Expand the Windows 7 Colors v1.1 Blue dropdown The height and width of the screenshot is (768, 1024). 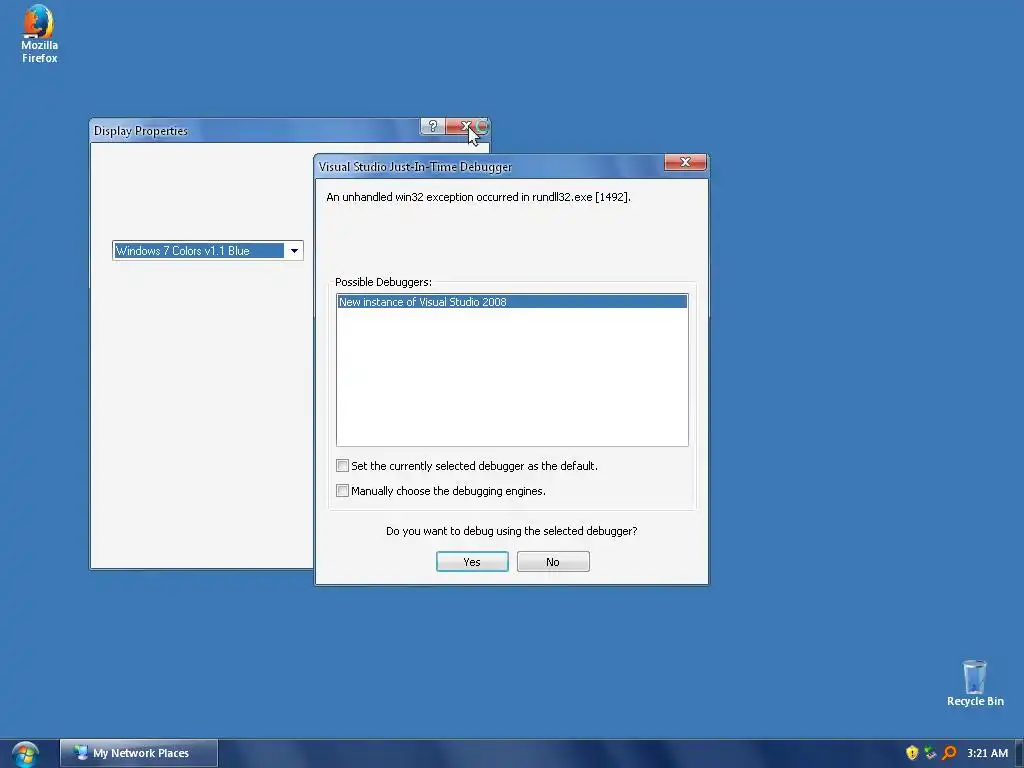click(x=295, y=251)
